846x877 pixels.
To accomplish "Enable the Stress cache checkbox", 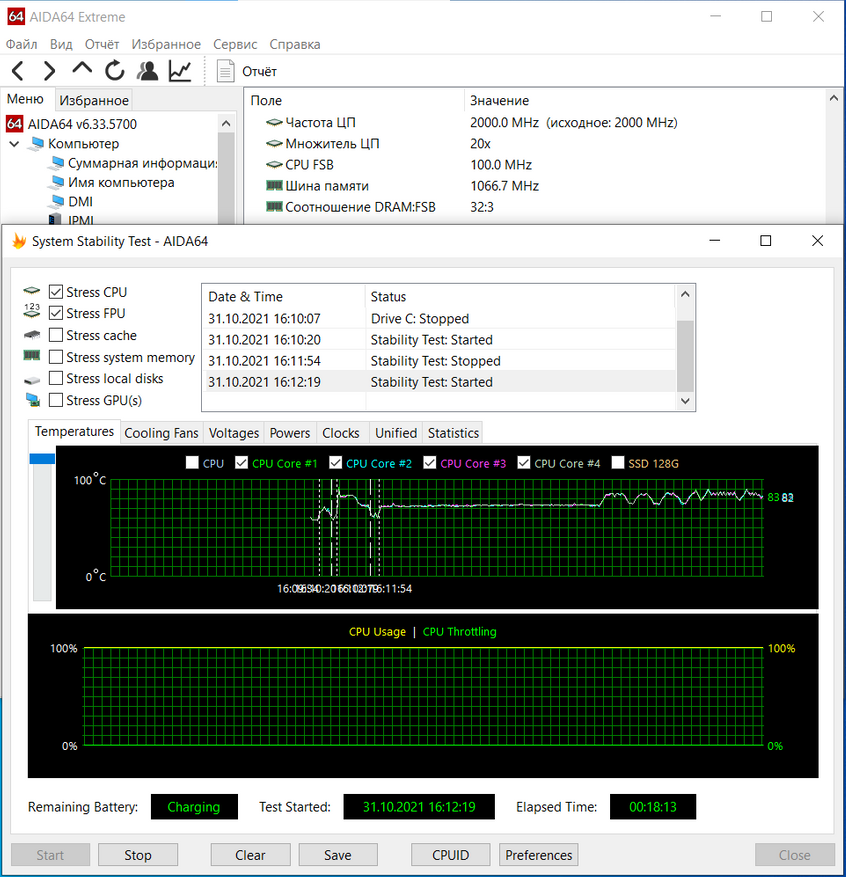I will click(55, 334).
